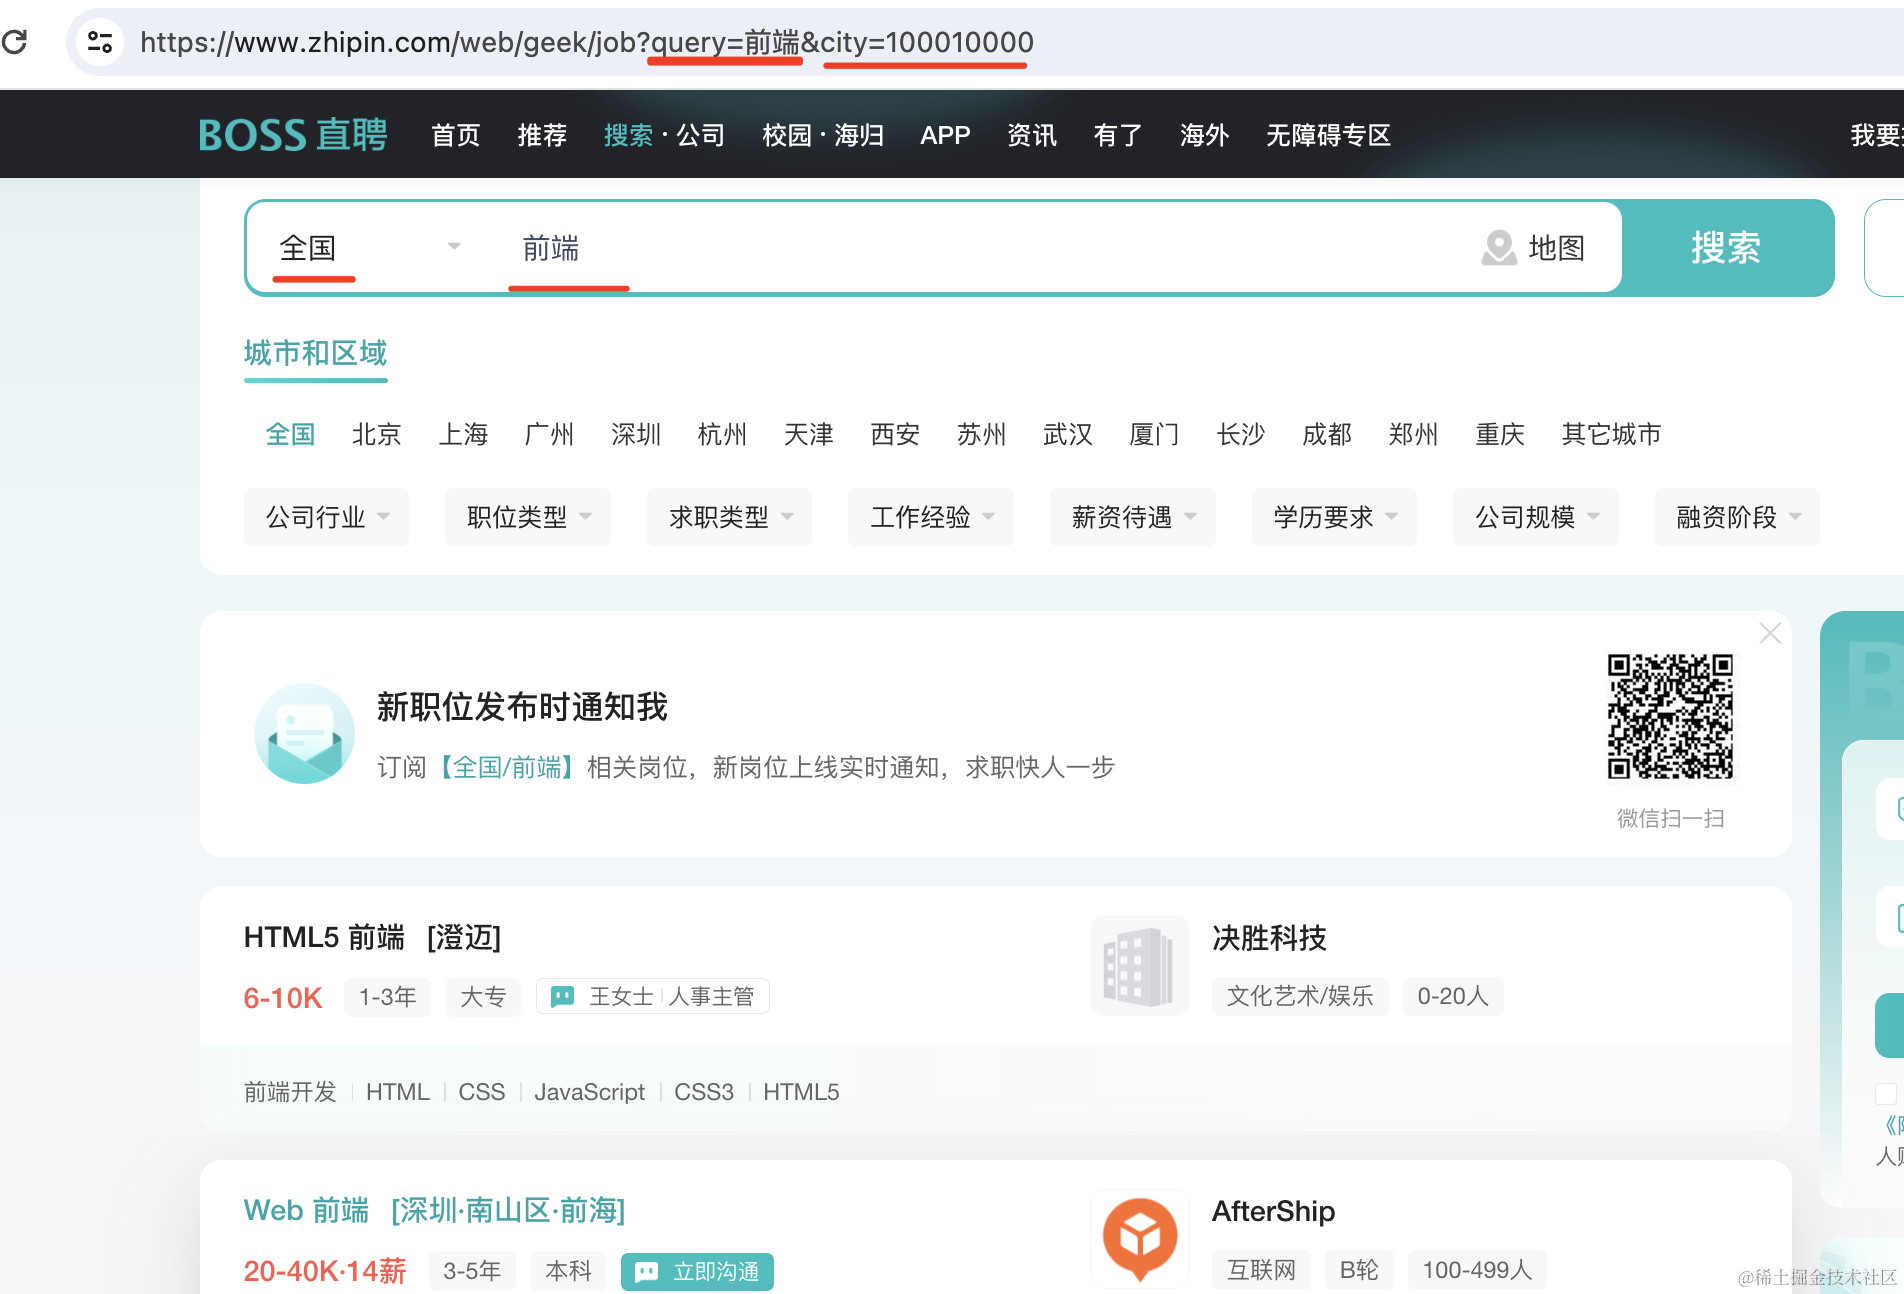Select 深圳 in the city list
Viewport: 1904px width, 1294px height.
point(636,434)
